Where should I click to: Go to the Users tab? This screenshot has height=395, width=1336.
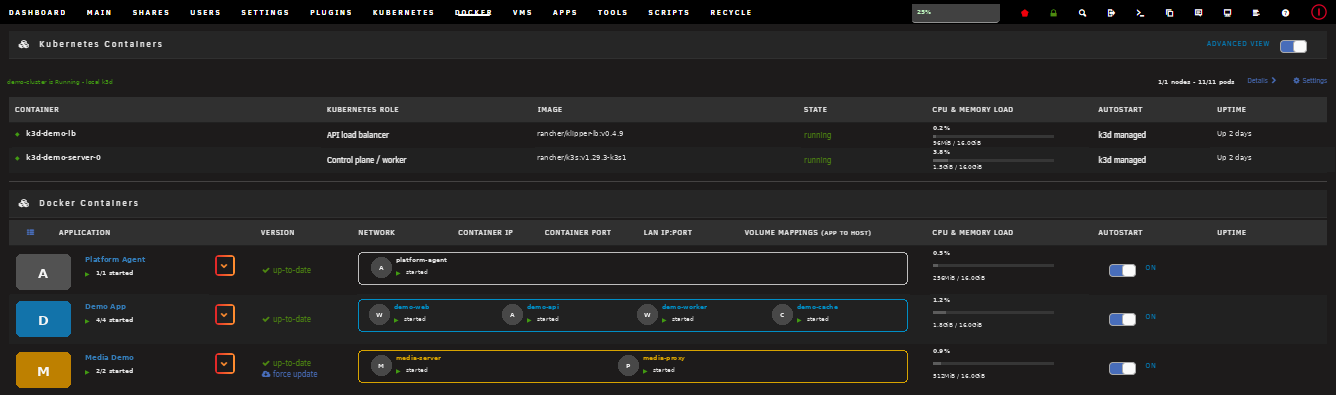205,13
